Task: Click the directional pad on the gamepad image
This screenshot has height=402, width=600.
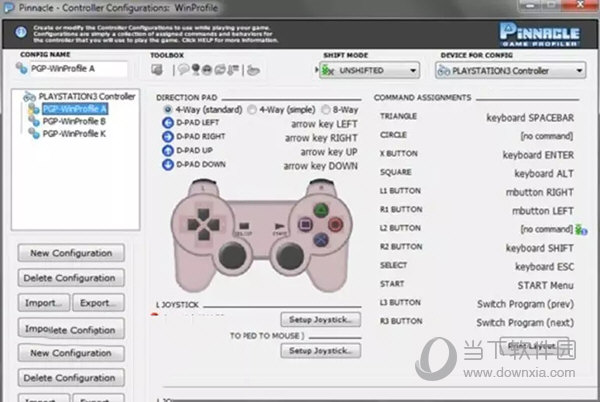Action: click(203, 225)
